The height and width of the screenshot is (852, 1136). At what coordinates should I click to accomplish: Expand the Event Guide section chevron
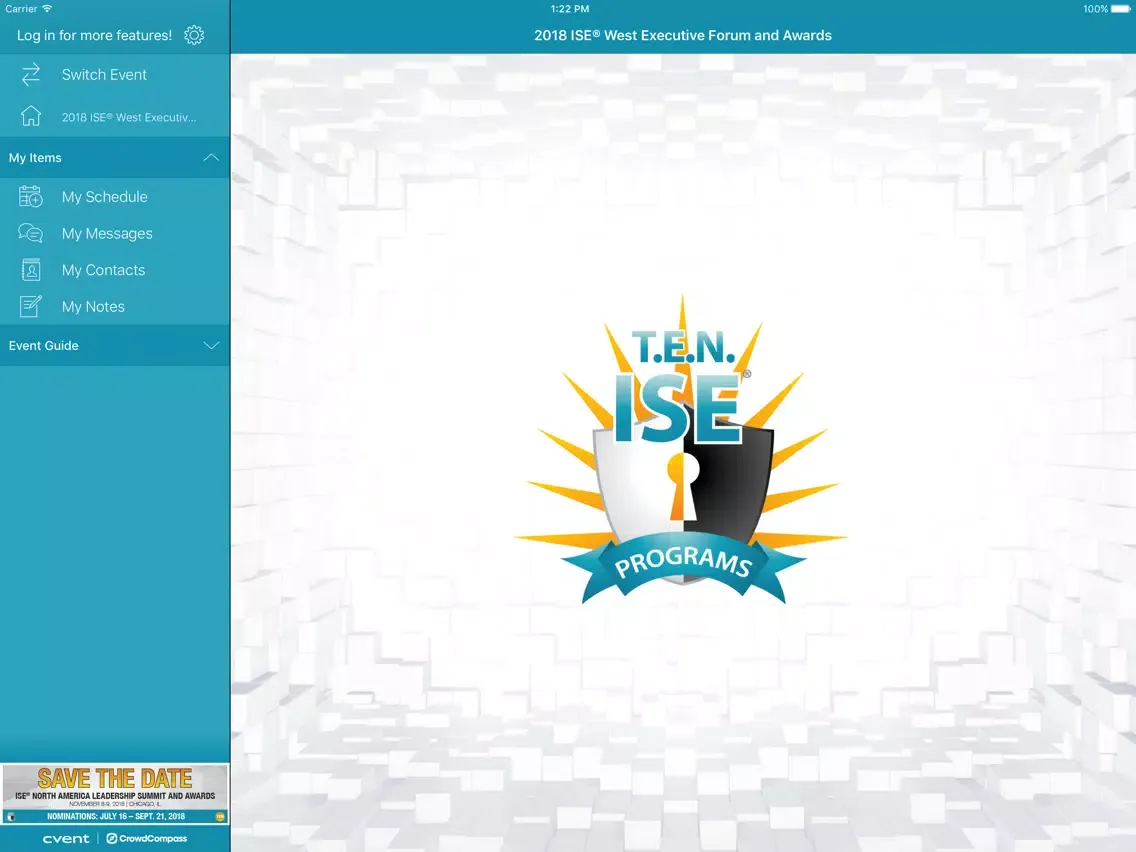click(211, 346)
